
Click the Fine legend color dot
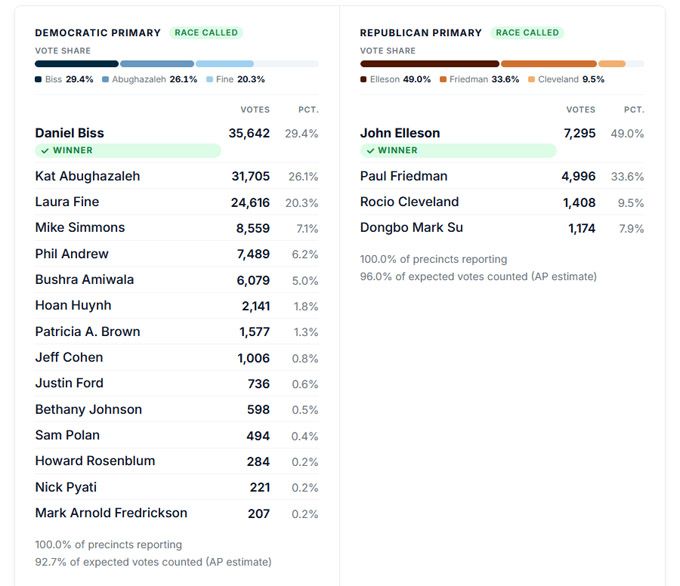coord(210,79)
